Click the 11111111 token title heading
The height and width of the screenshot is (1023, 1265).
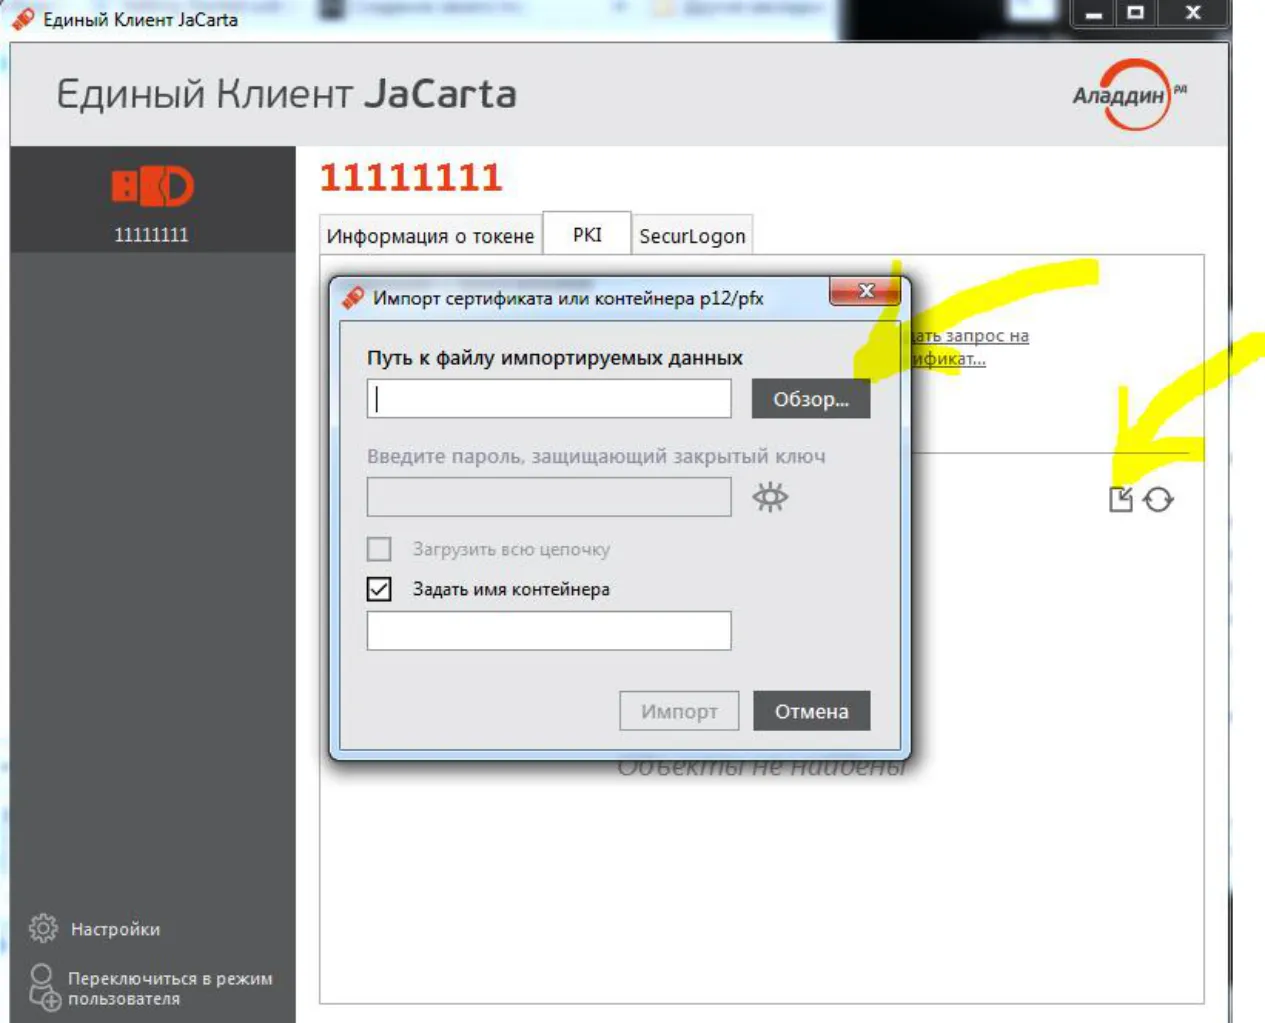pyautogui.click(x=410, y=178)
